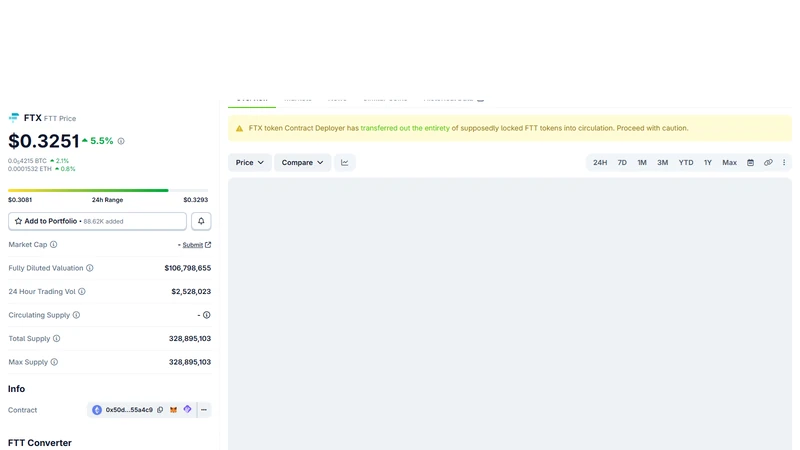Click the $0.3251 price value
This screenshot has width=800, height=450.
pos(44,141)
